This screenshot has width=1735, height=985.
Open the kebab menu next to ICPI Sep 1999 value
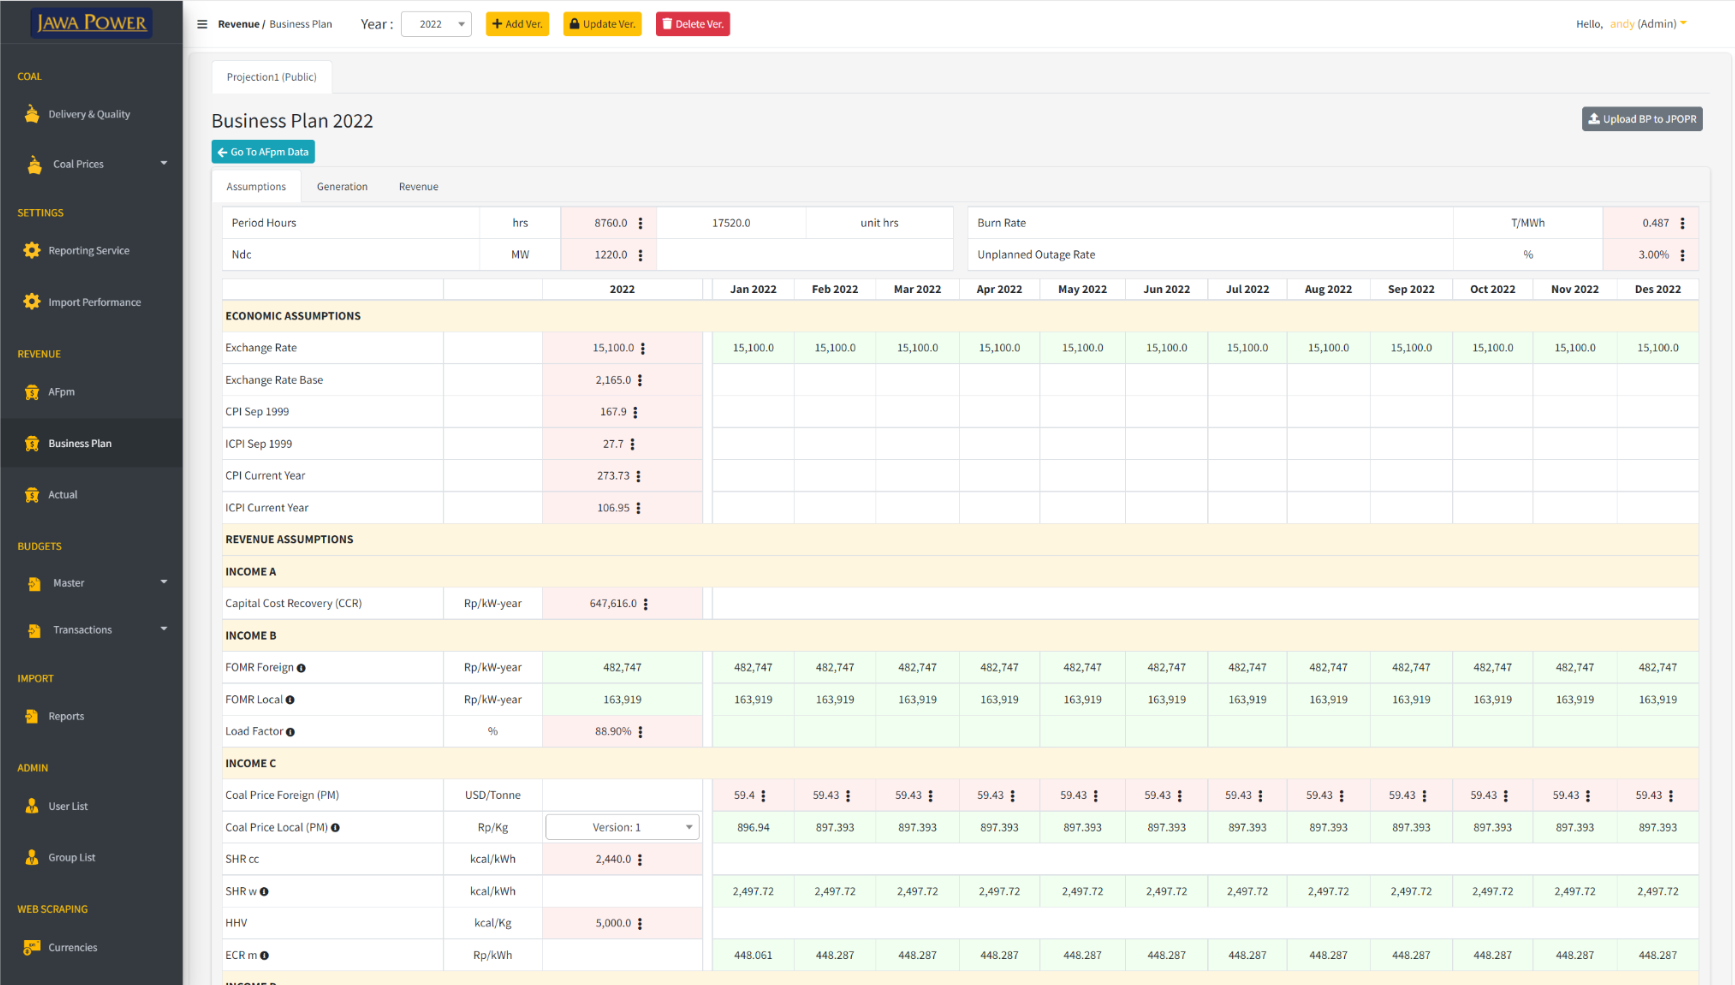[632, 444]
